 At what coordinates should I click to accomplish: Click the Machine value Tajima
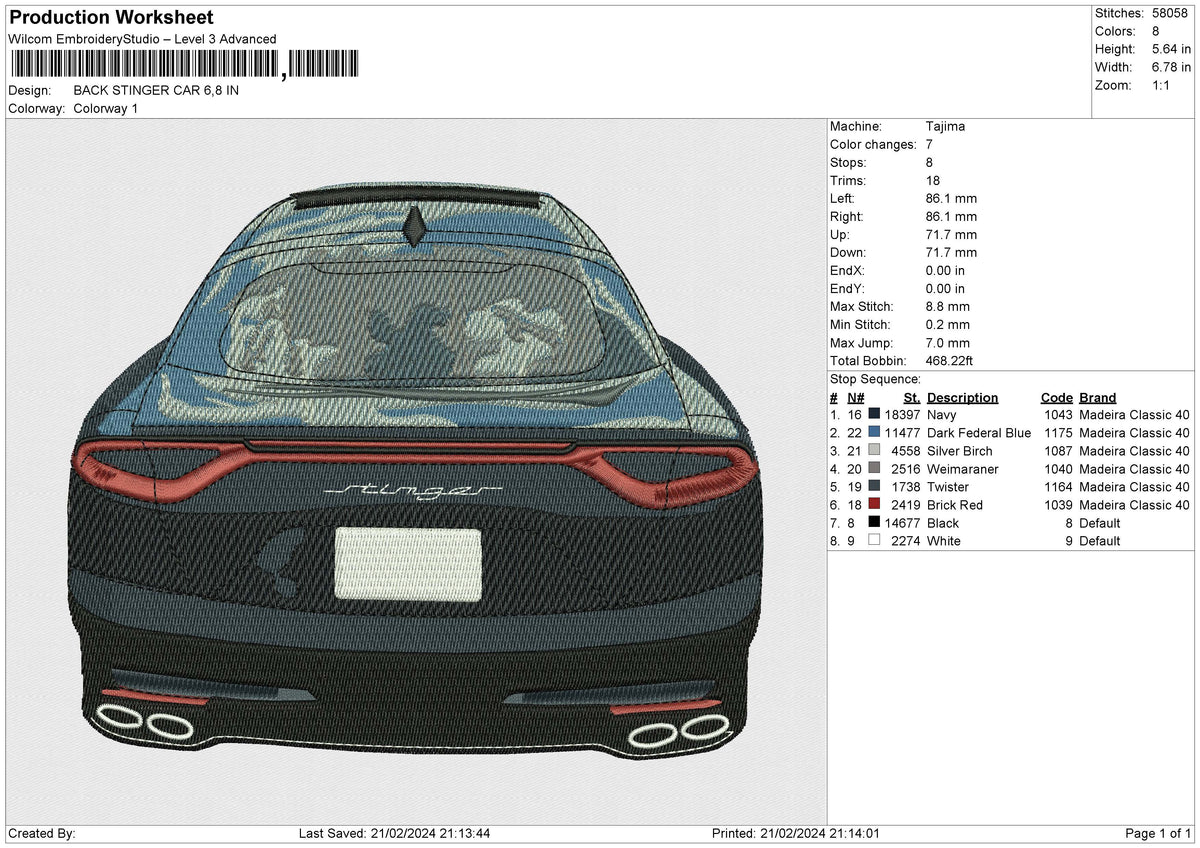(x=945, y=126)
